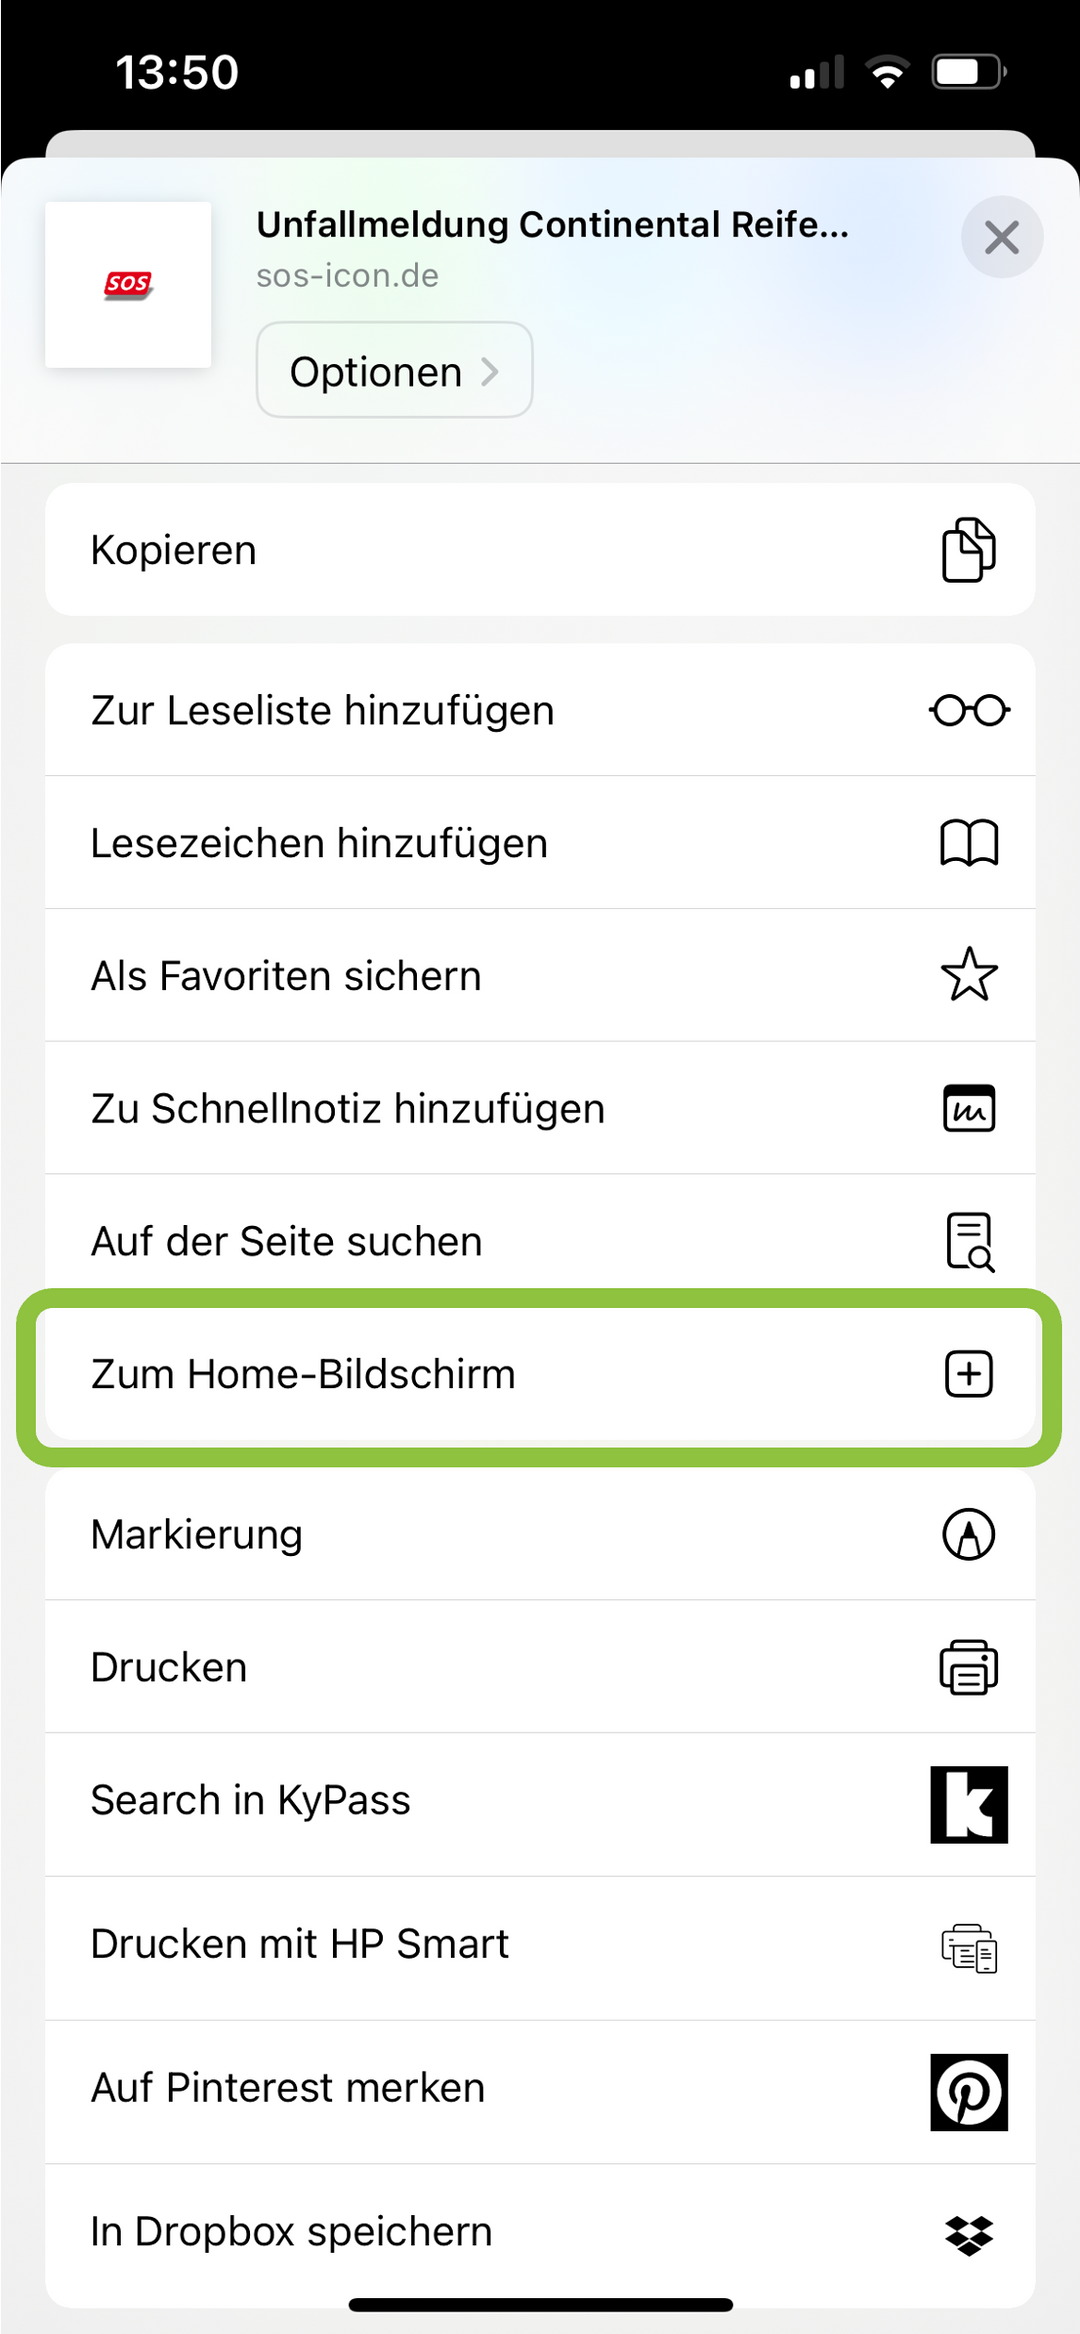Image resolution: width=1080 pixels, height=2334 pixels.
Task: Tap 'Zu Schnellnotiz hinzufügen' label
Action: coord(348,1108)
